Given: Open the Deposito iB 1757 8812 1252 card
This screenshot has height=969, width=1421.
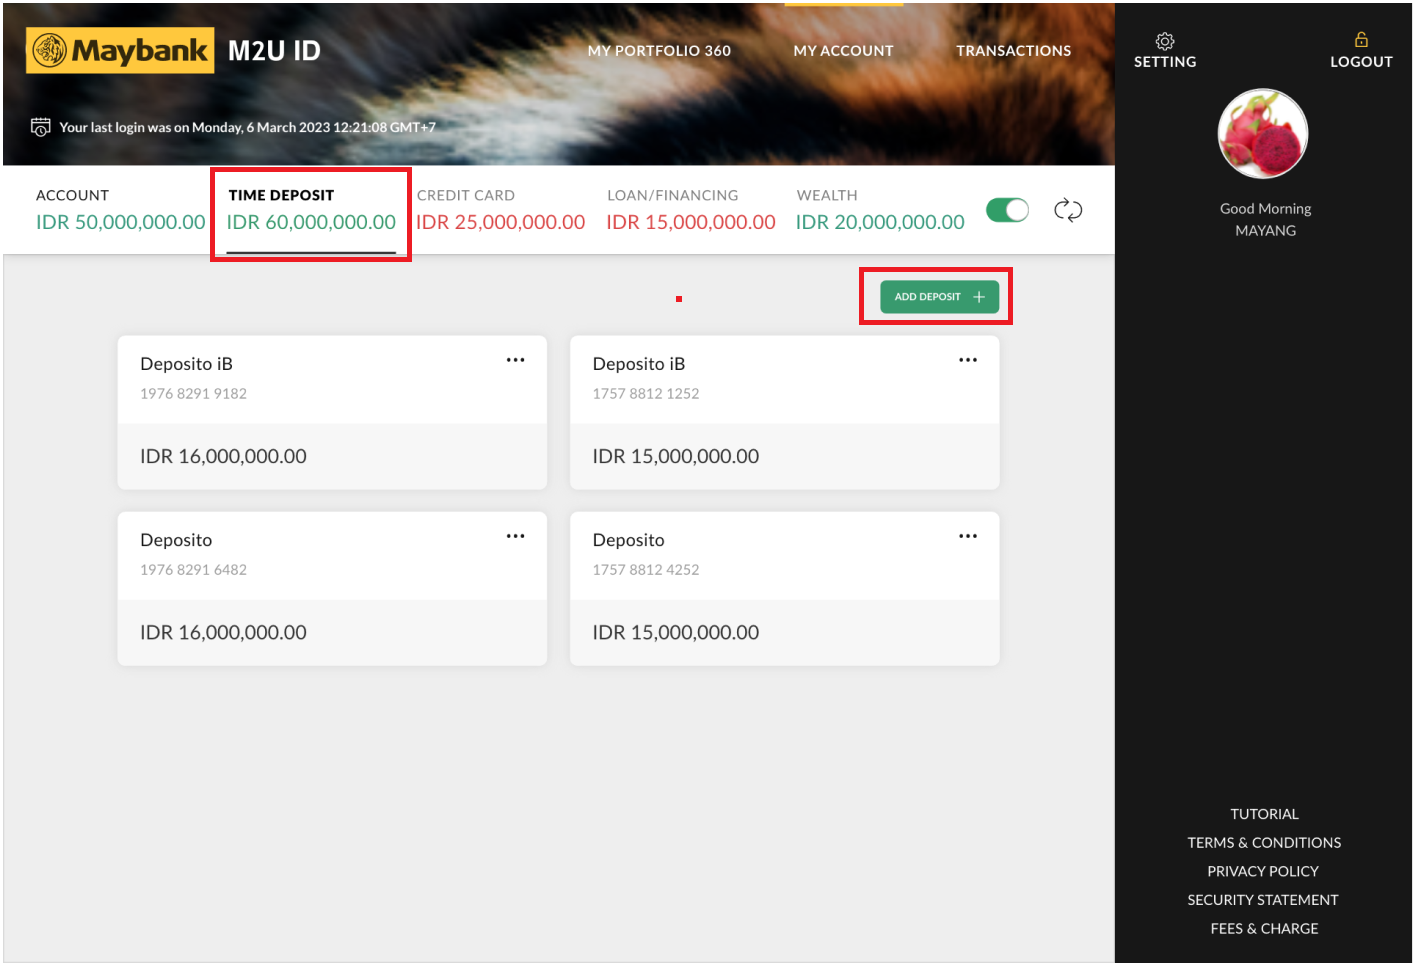Looking at the screenshot, I should coord(785,412).
